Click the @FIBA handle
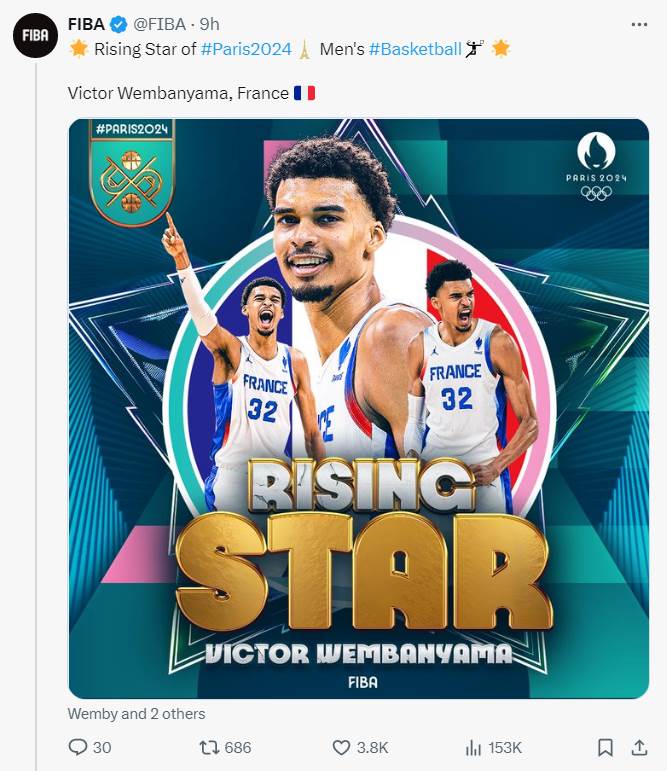667x771 pixels. coord(160,24)
